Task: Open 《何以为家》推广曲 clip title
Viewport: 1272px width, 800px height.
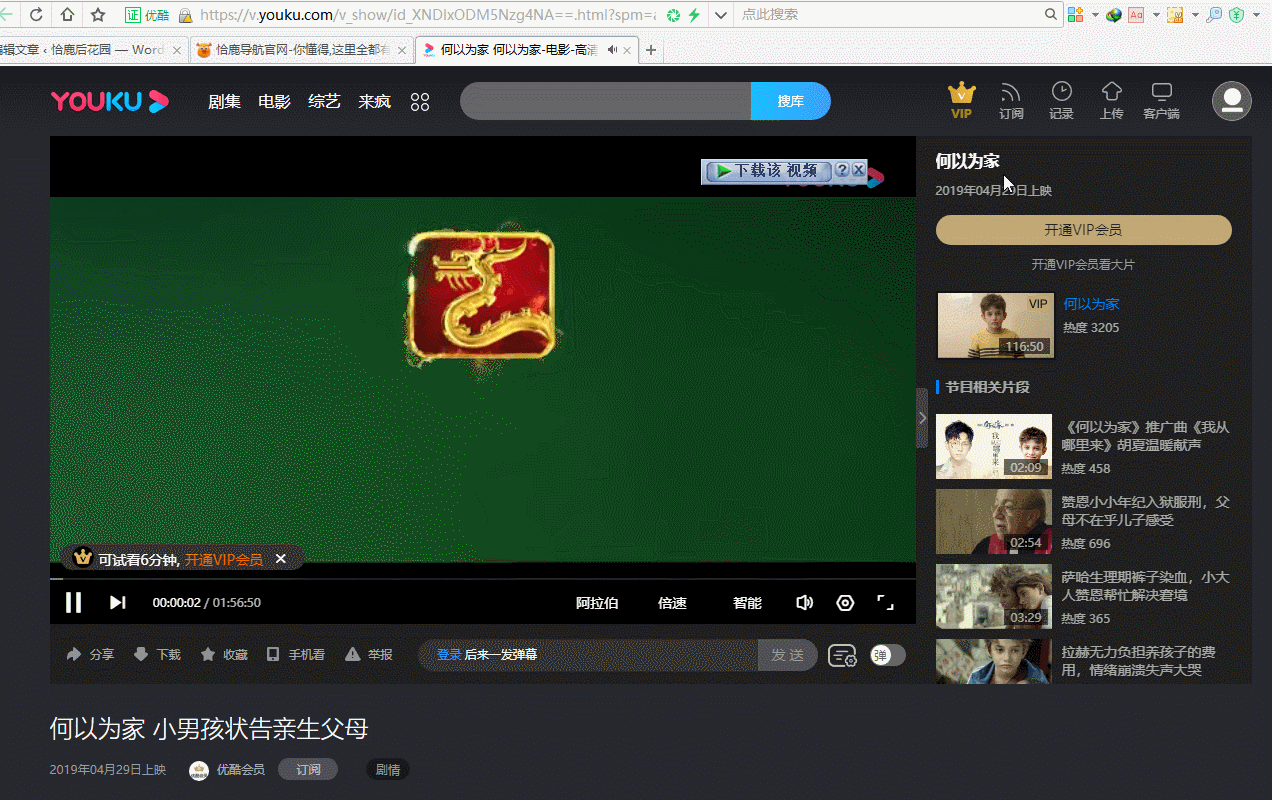Action: [x=1146, y=435]
